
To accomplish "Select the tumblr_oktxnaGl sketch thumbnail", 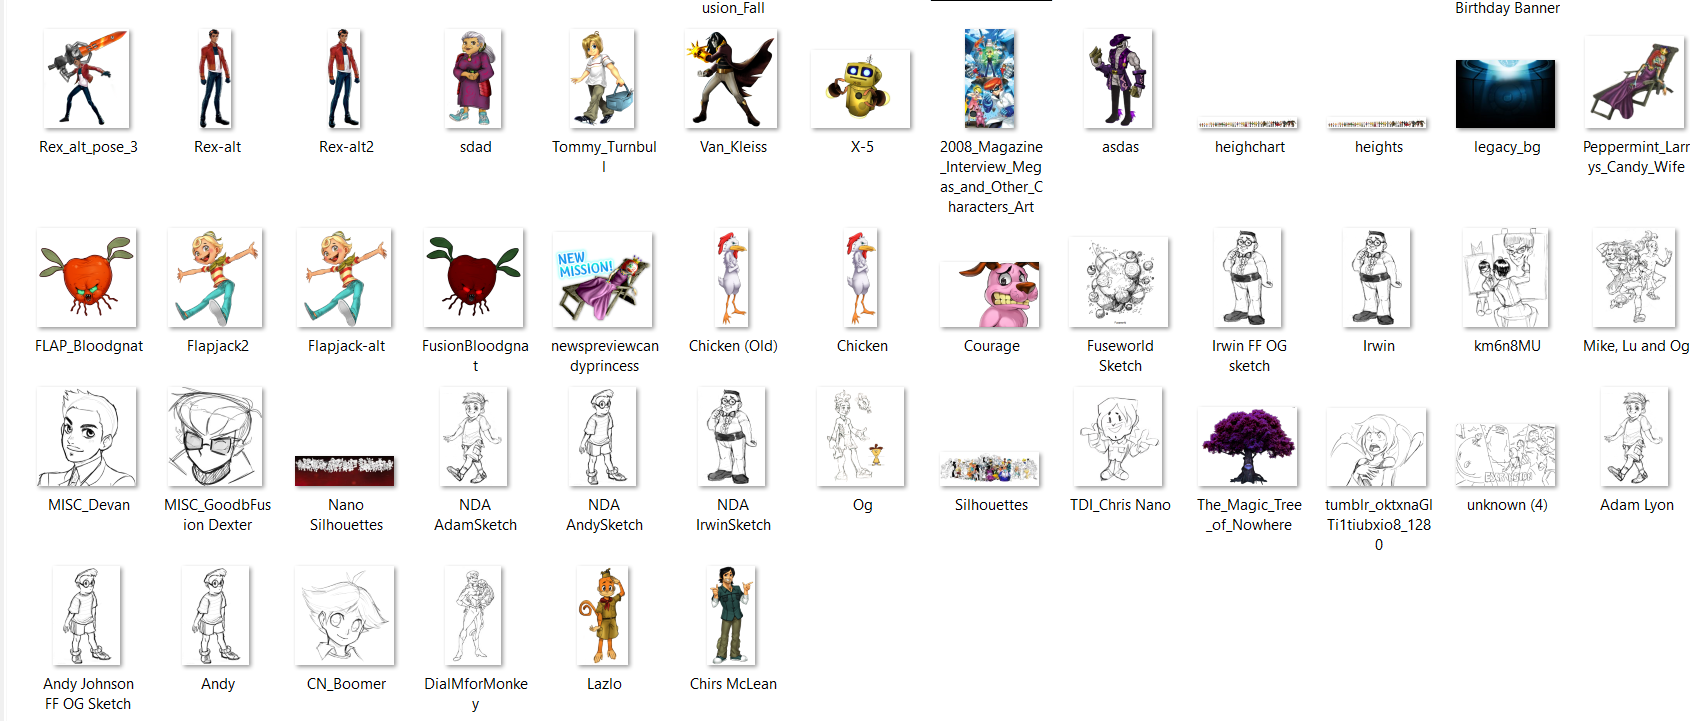I will click(x=1377, y=447).
